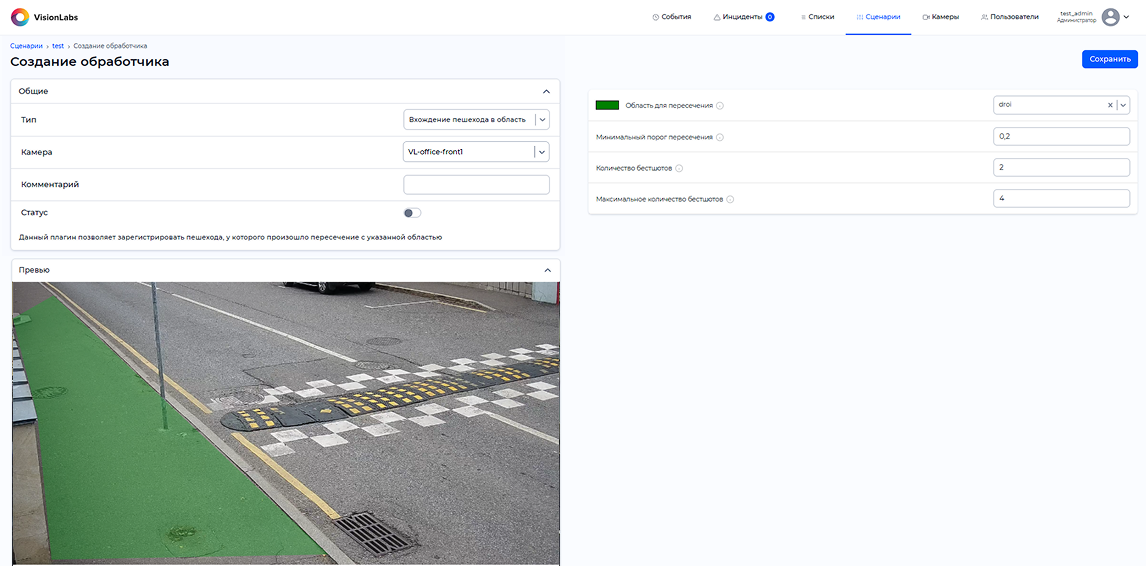Expand the user account menu chevron
1146x566 pixels.
click(1126, 17)
